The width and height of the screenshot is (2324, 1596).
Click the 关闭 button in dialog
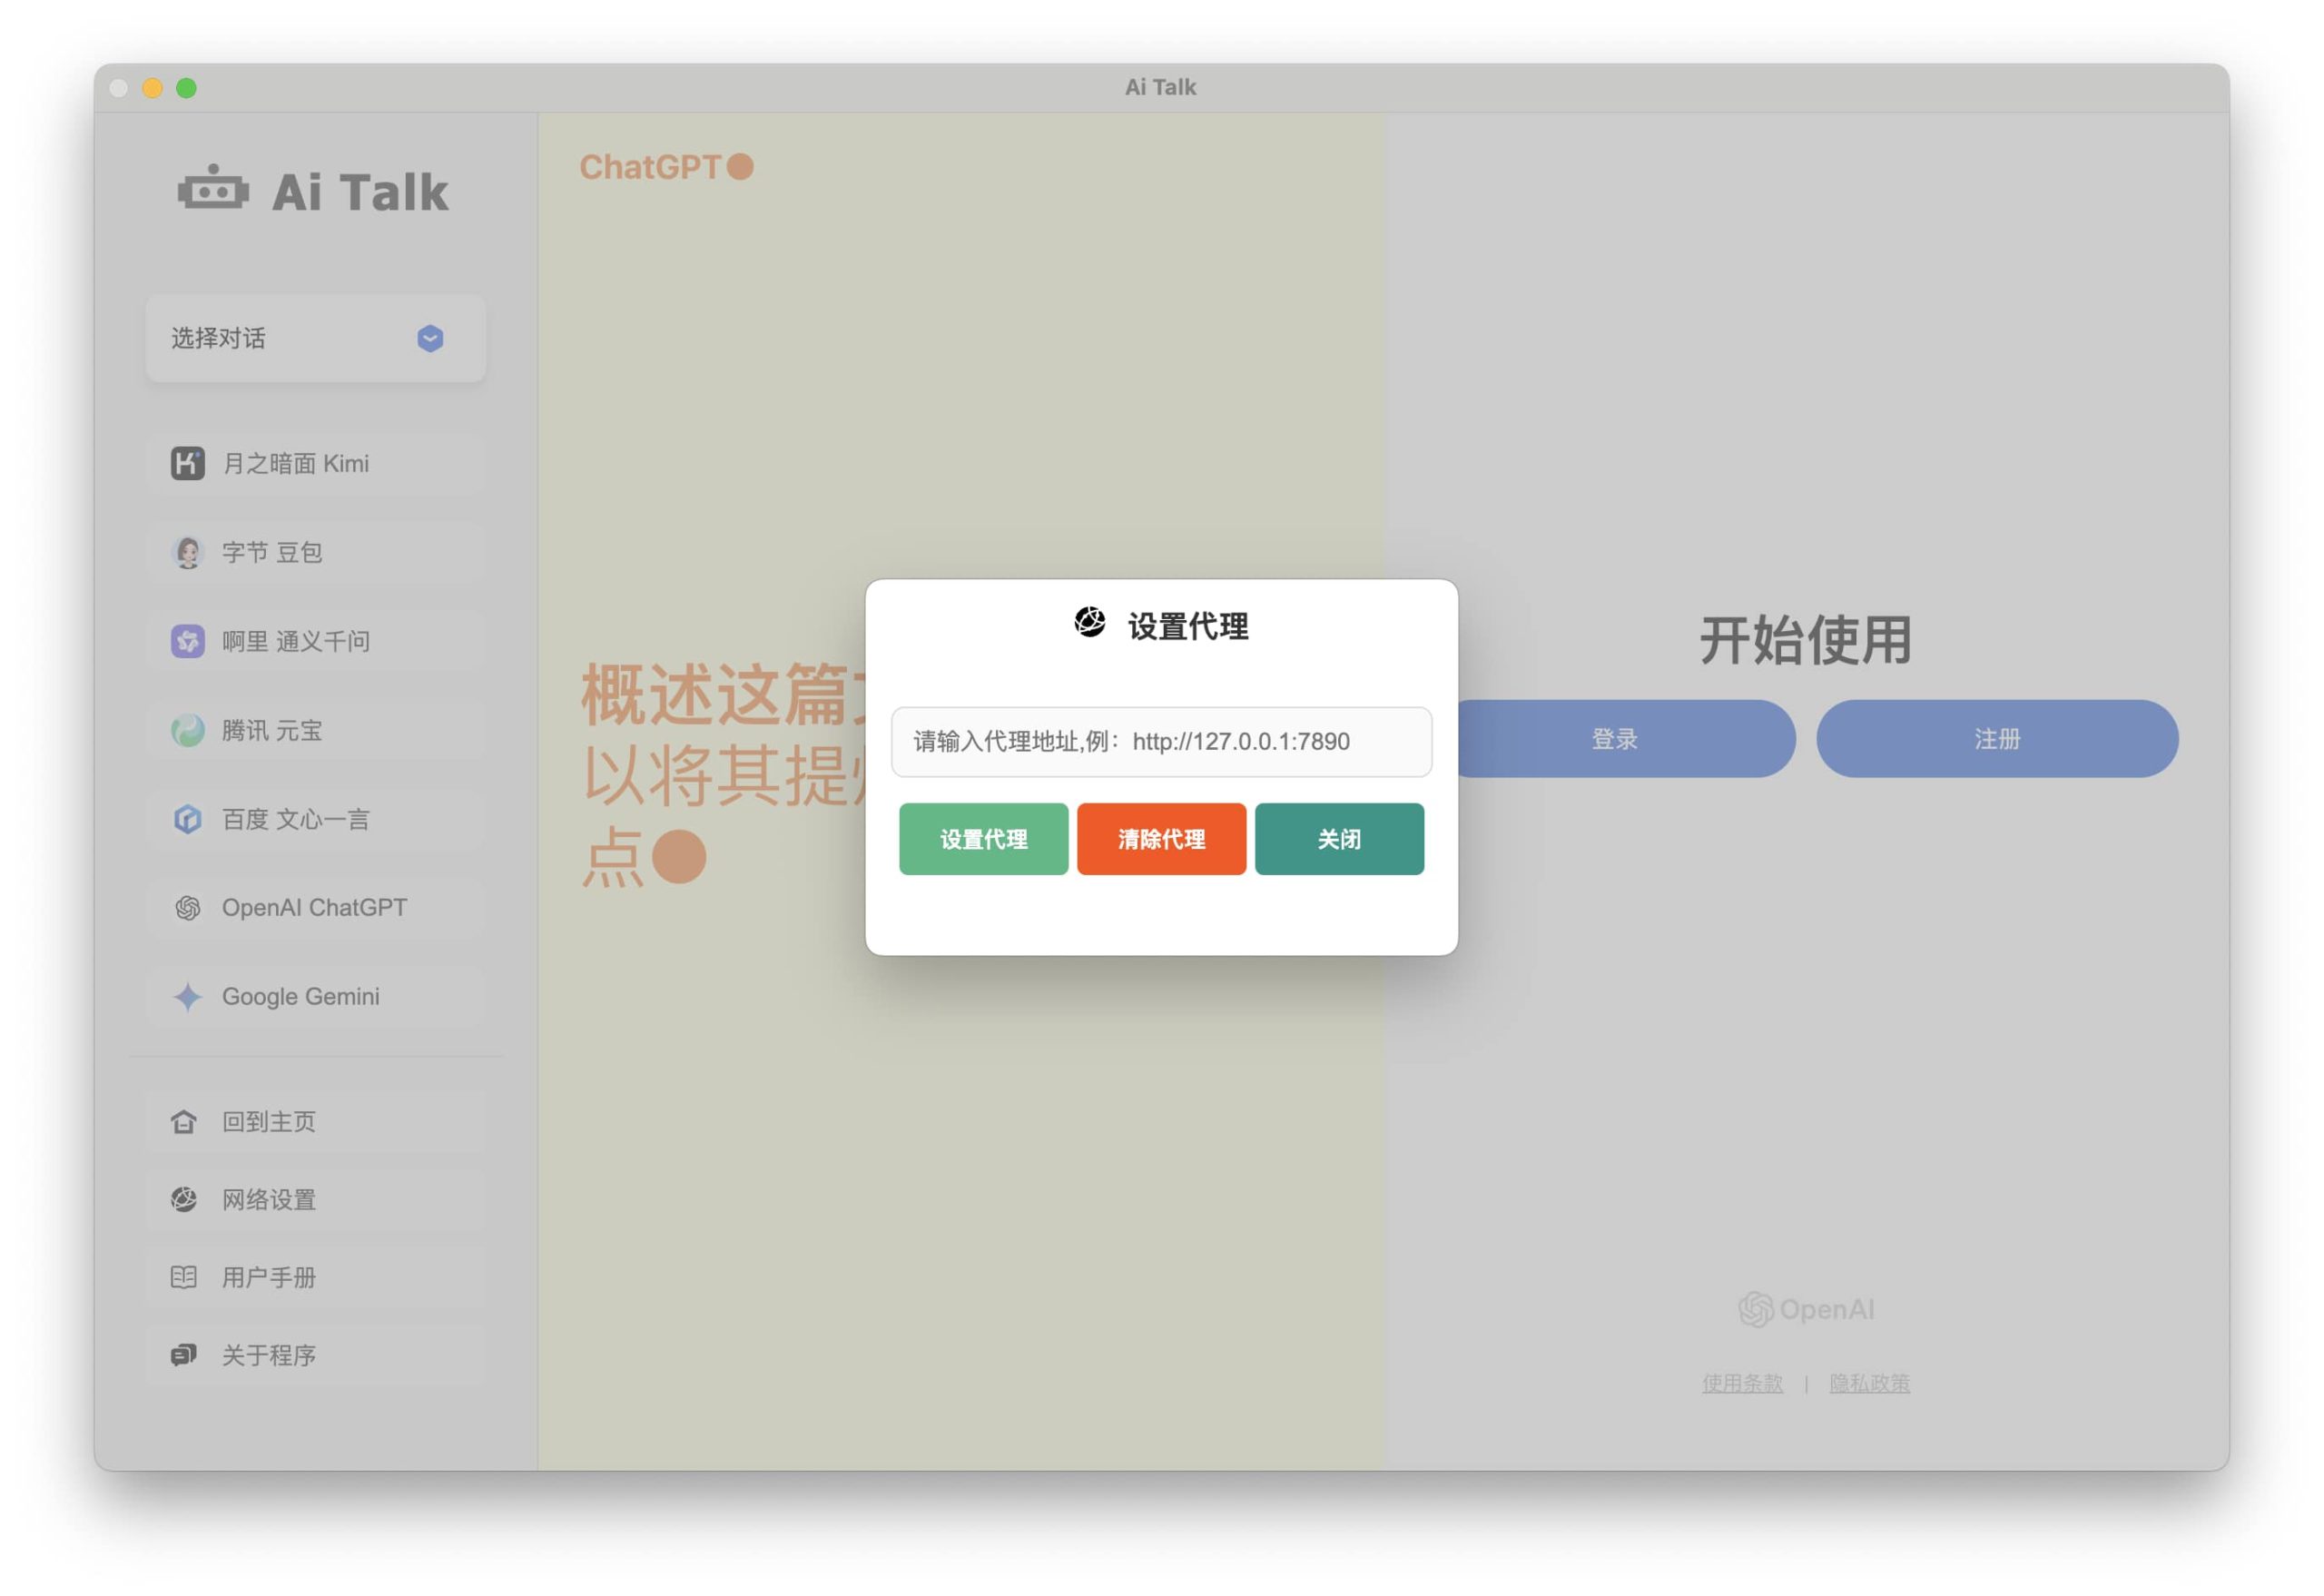(x=1339, y=839)
